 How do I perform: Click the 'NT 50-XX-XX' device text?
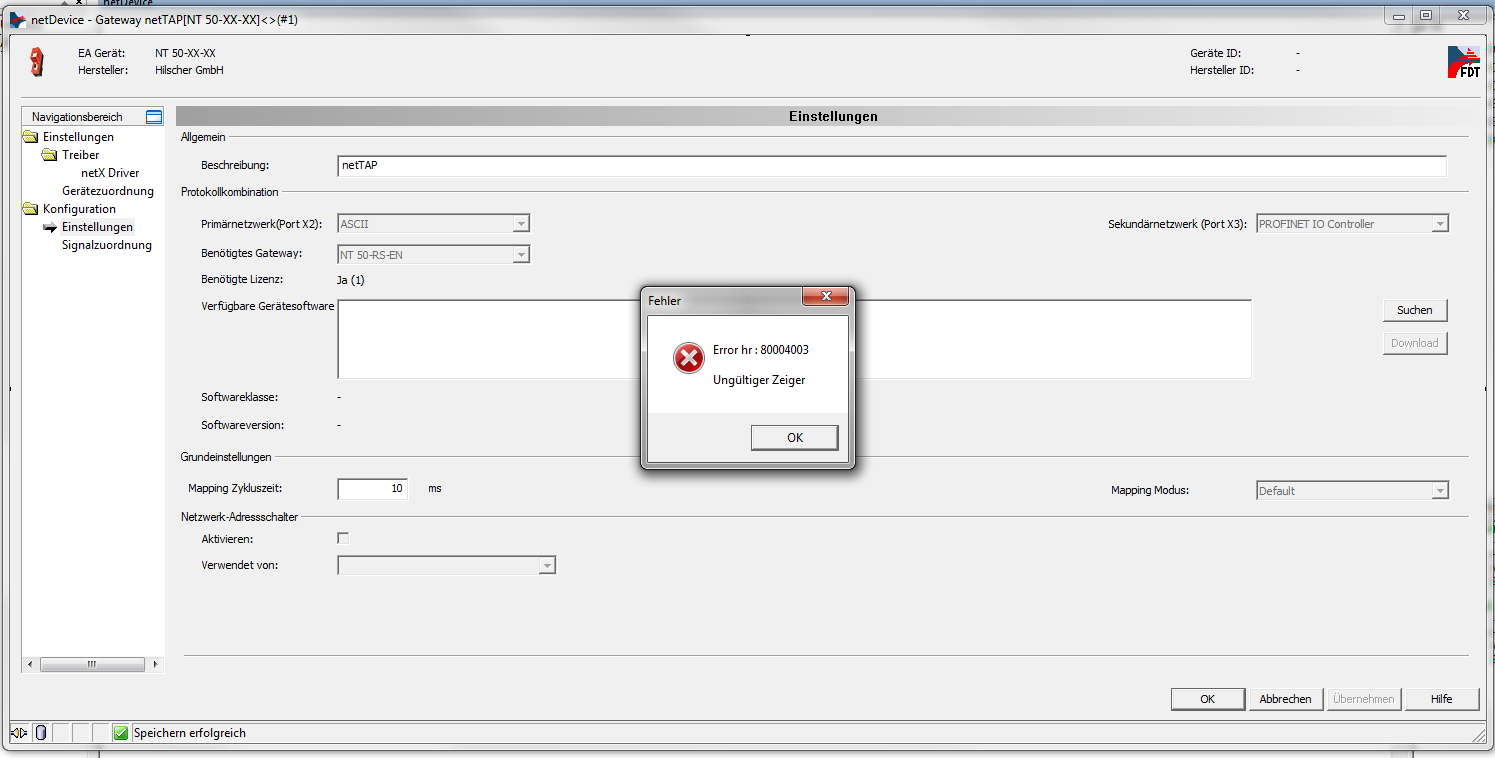coord(185,52)
